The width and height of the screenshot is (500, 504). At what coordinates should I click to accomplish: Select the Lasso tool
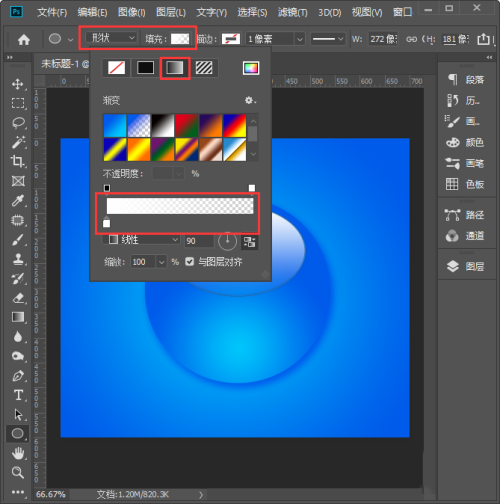[18, 123]
